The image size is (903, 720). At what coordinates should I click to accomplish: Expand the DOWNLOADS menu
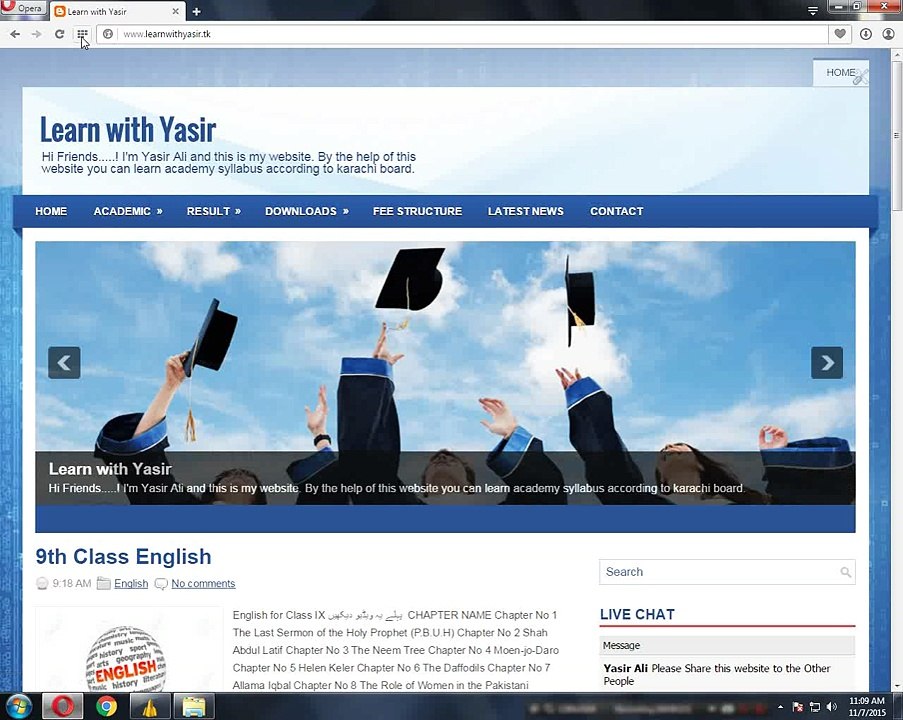tap(307, 211)
